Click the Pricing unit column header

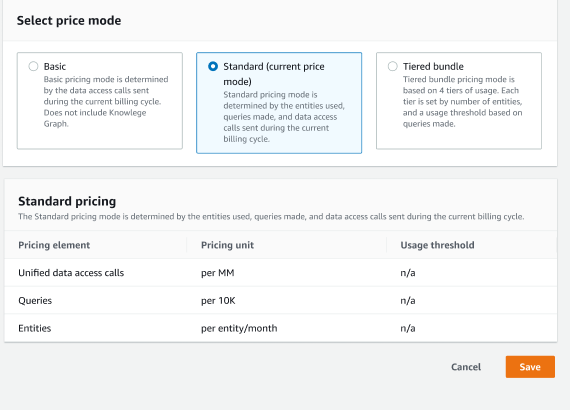227,245
